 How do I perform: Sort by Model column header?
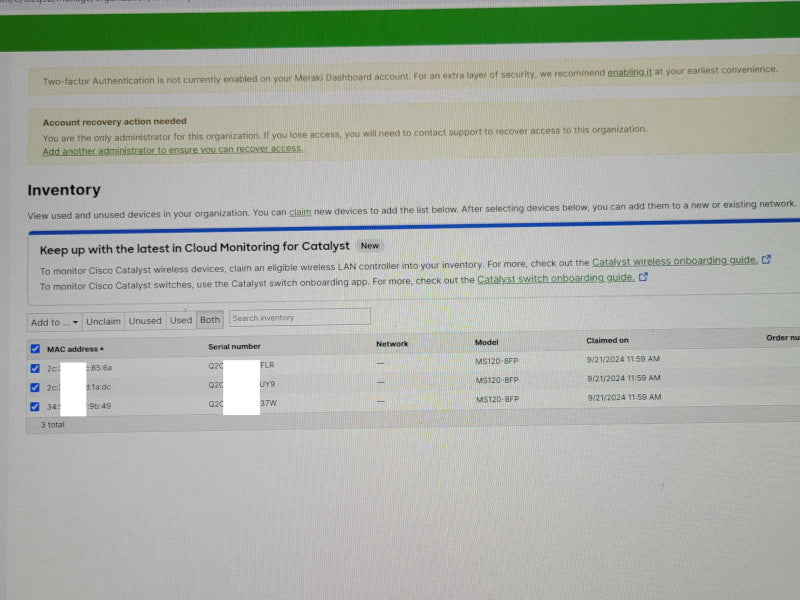[486, 342]
